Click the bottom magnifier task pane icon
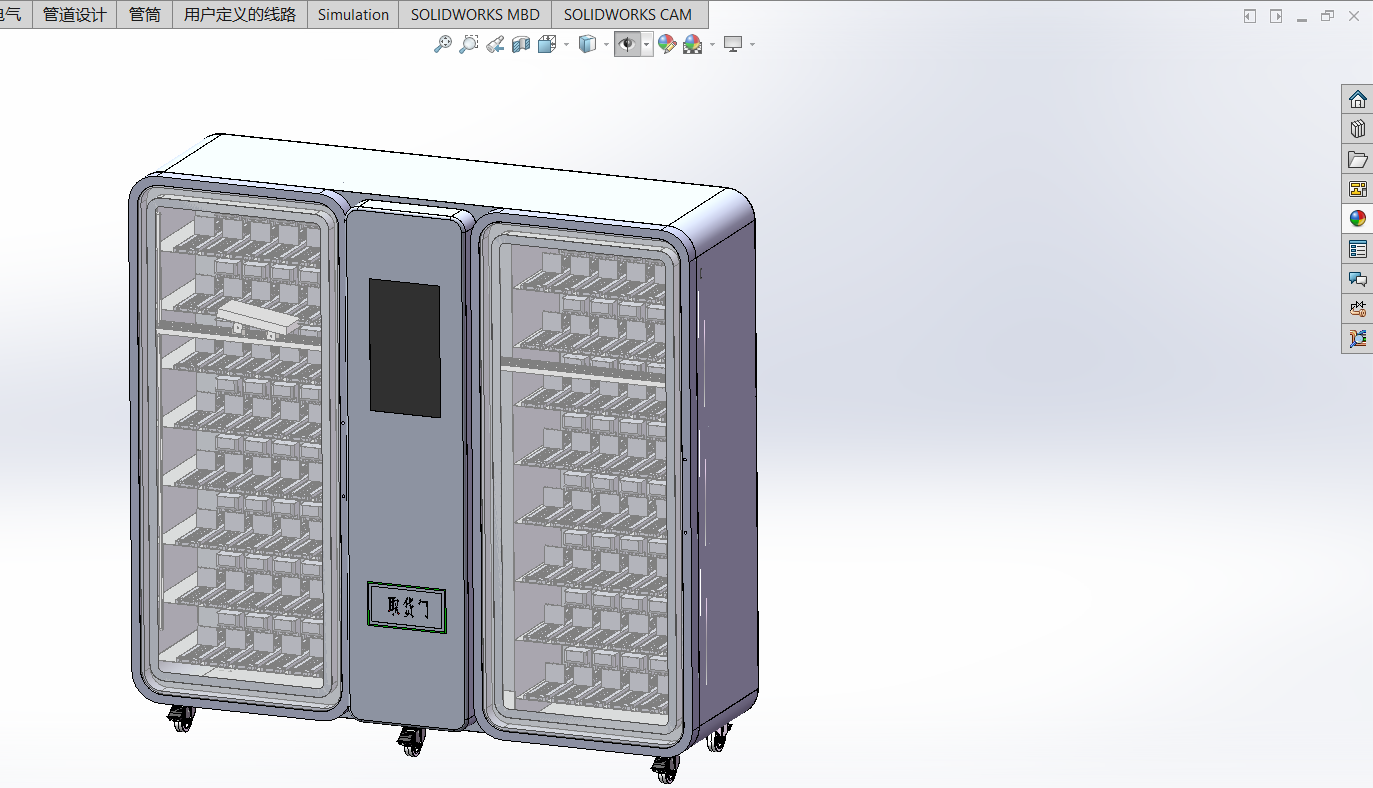 (x=1357, y=339)
